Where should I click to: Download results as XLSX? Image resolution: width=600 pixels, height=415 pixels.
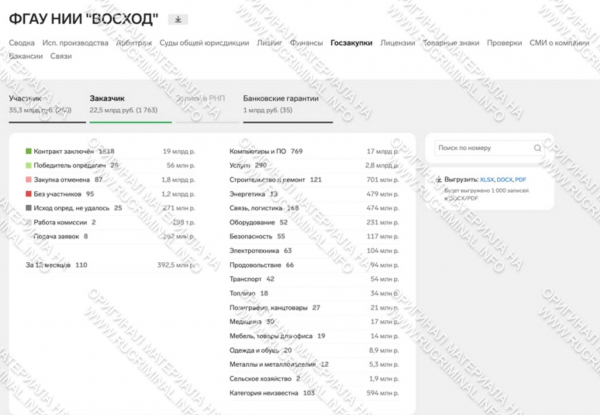point(487,178)
